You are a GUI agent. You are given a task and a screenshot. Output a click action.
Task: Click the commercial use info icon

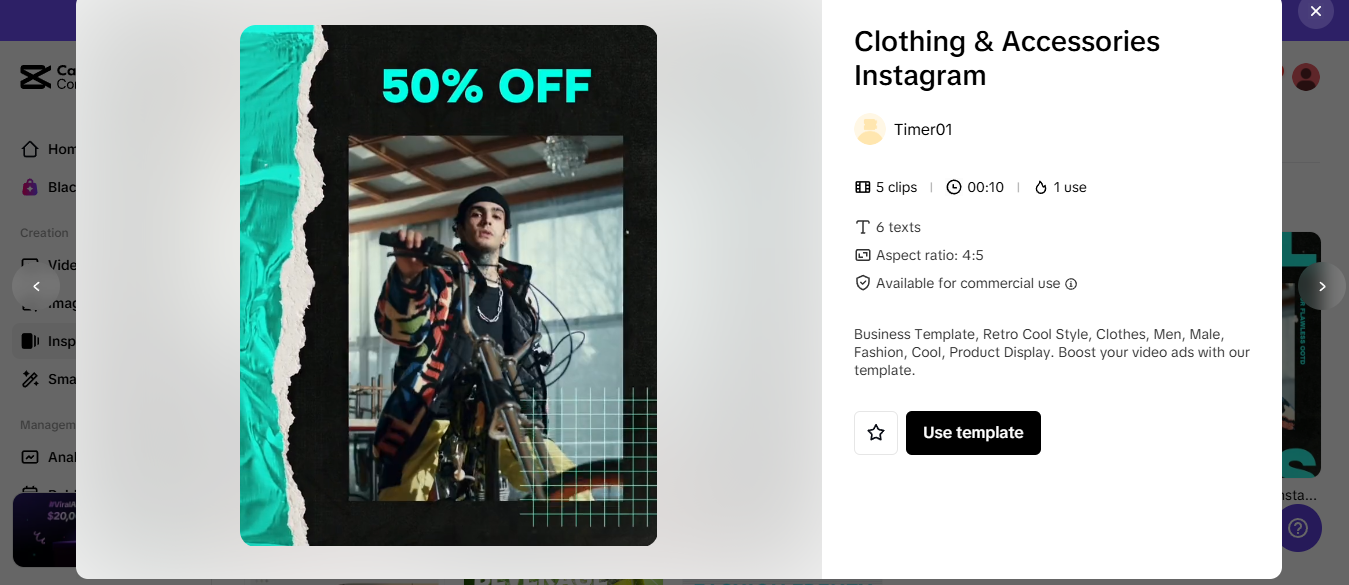(1071, 284)
